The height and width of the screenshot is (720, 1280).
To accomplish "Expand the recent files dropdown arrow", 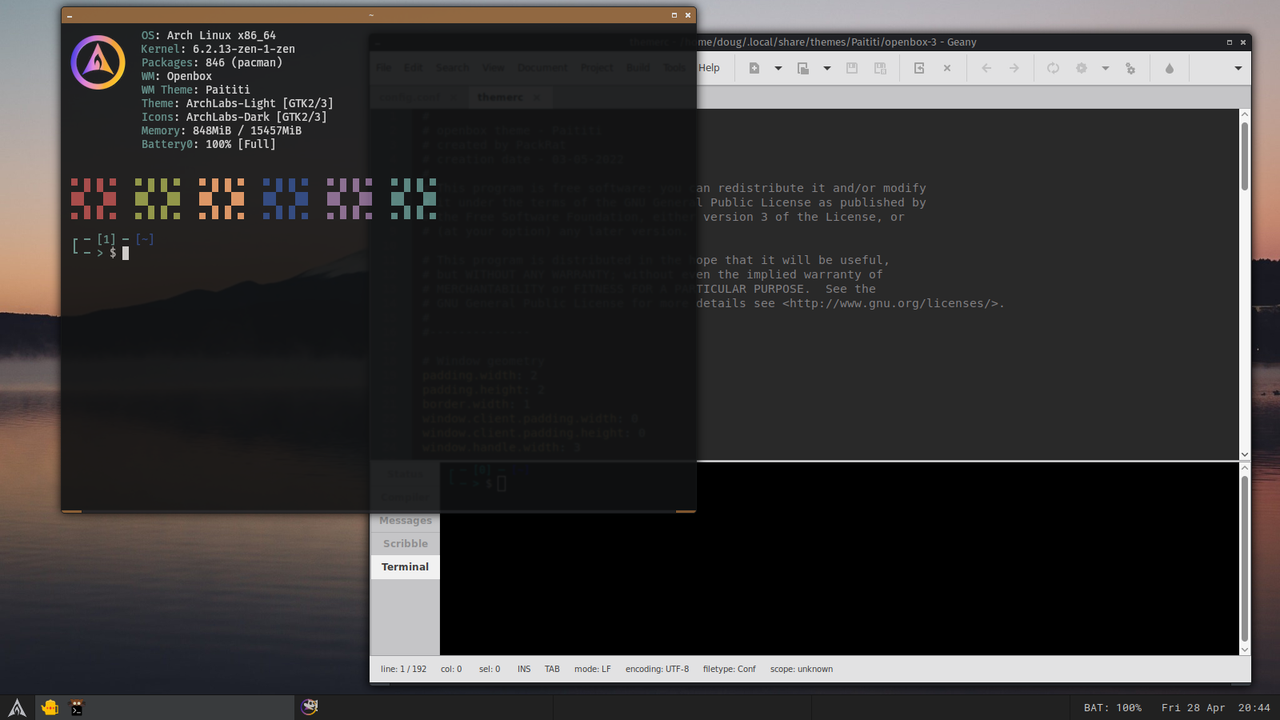I will pyautogui.click(x=827, y=68).
